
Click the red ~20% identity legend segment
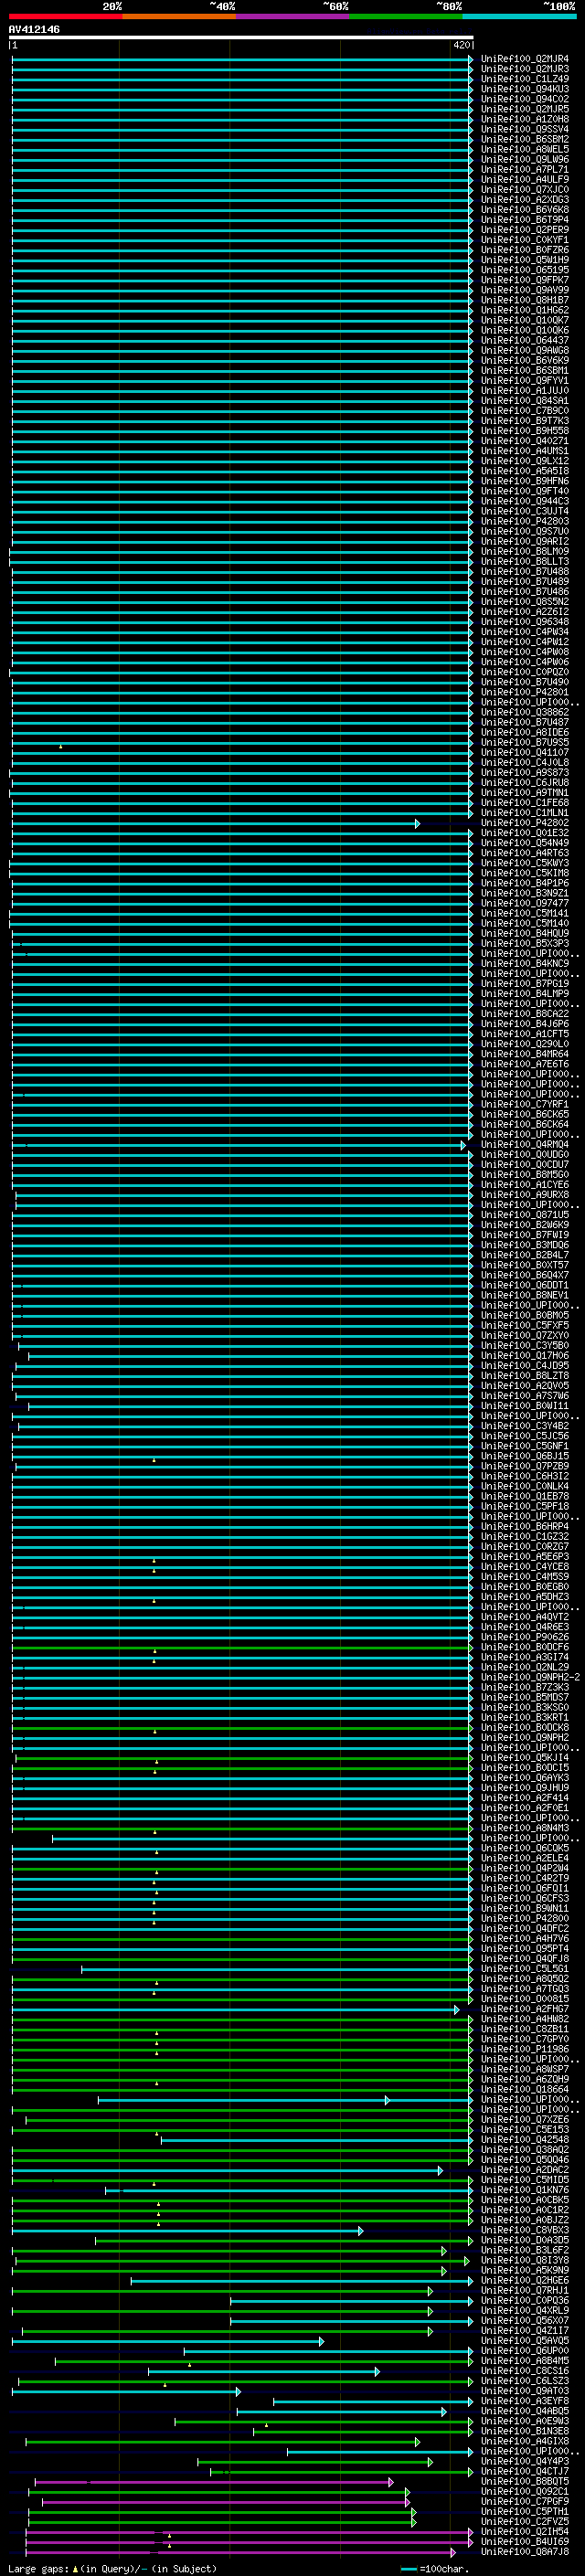click(x=65, y=16)
